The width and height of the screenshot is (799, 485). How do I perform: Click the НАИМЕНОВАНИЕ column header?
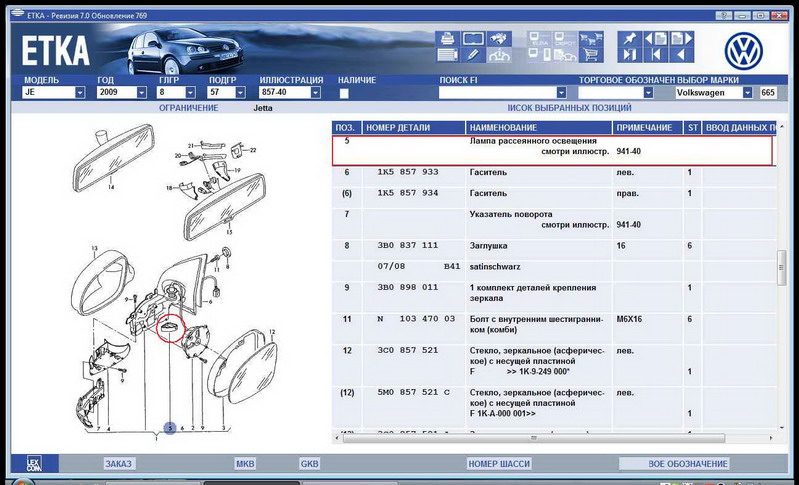click(539, 128)
